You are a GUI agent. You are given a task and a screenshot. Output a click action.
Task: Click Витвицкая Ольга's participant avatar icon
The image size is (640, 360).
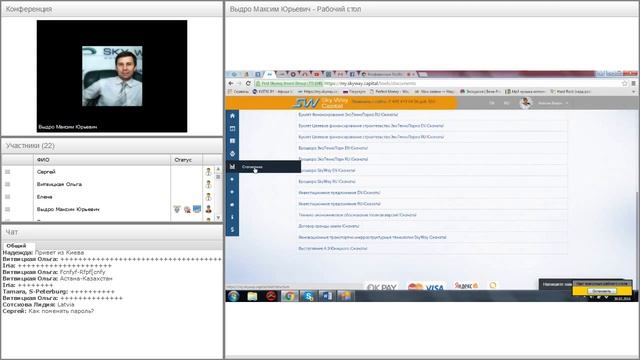tap(209, 184)
